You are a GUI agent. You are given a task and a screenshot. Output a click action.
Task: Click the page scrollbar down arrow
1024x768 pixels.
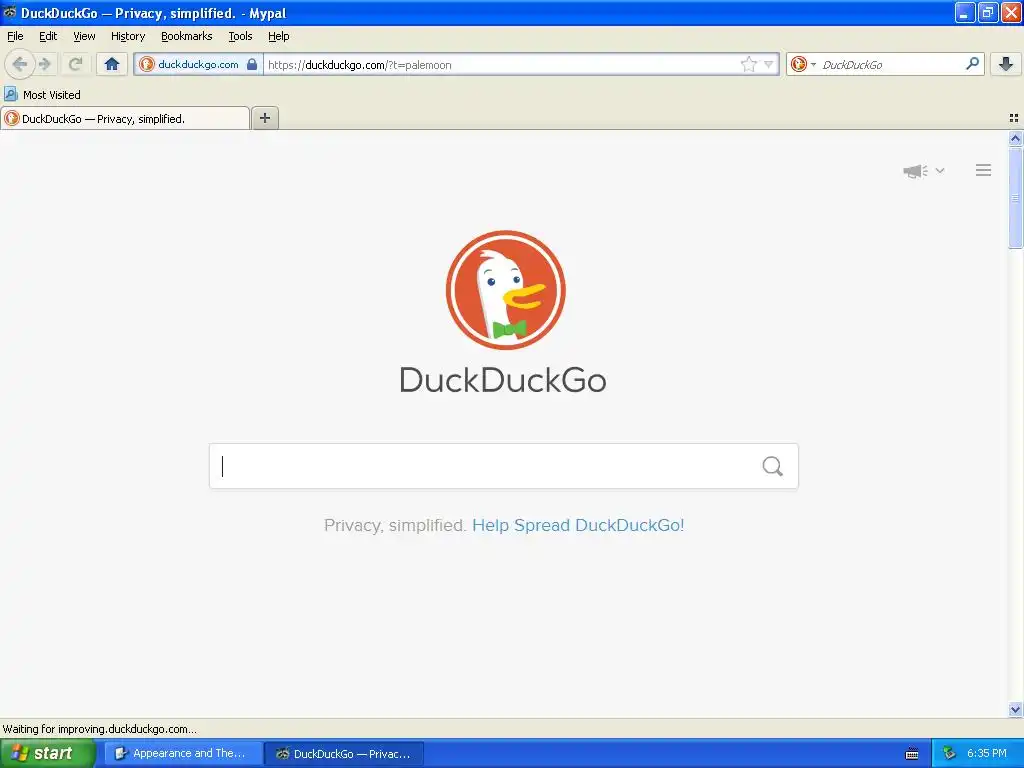pos(1015,709)
